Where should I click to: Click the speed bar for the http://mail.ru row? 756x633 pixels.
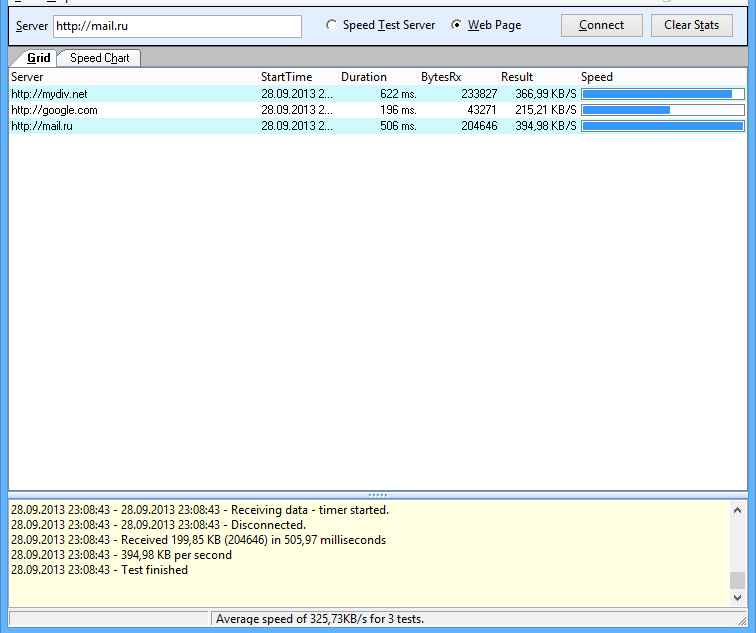[662, 126]
